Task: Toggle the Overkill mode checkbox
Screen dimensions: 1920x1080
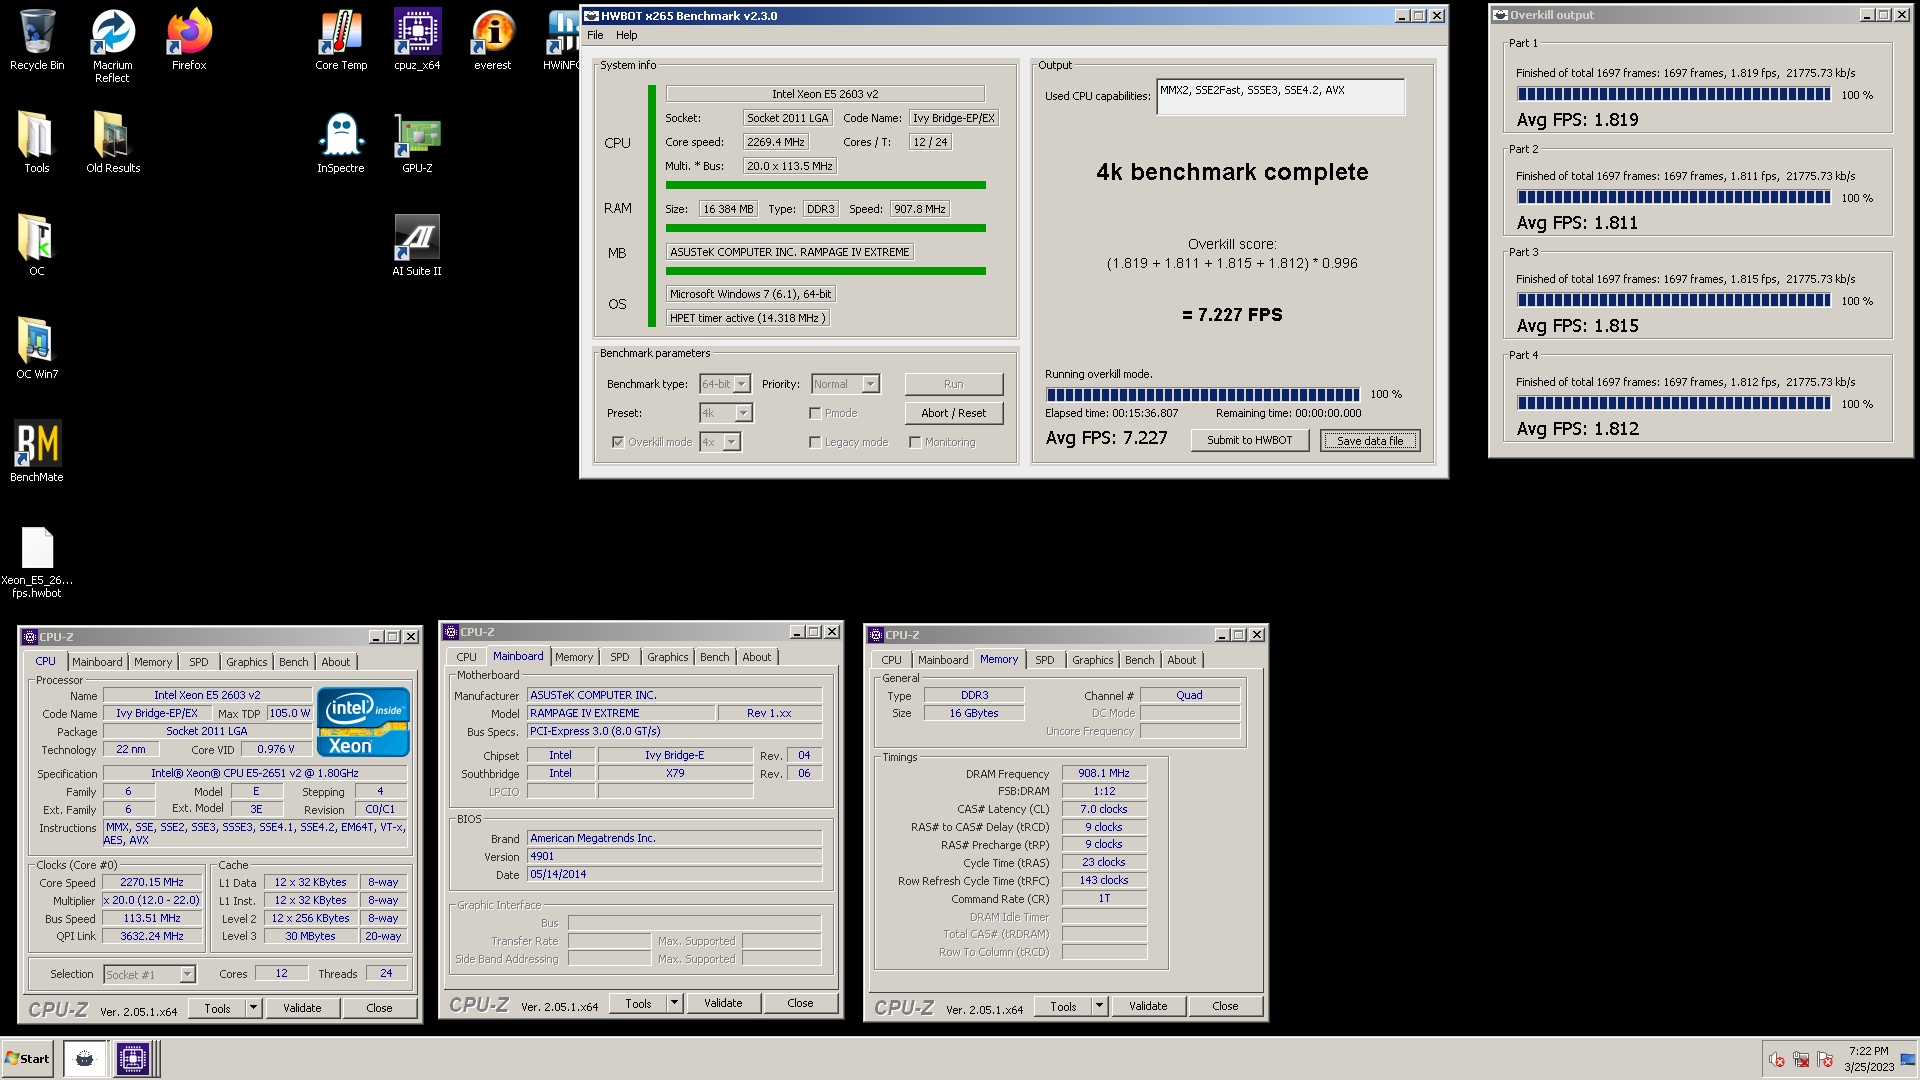Action: point(618,442)
